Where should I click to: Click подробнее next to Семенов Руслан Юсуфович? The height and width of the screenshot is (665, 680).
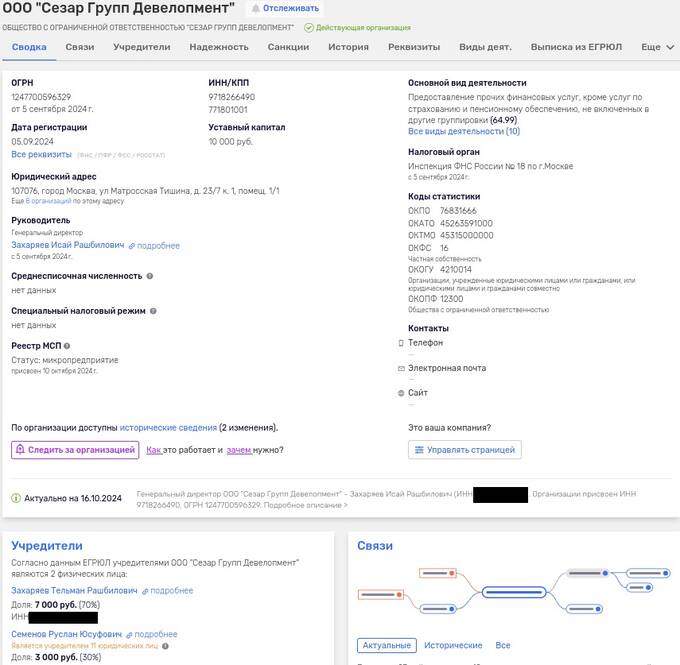(x=156, y=635)
